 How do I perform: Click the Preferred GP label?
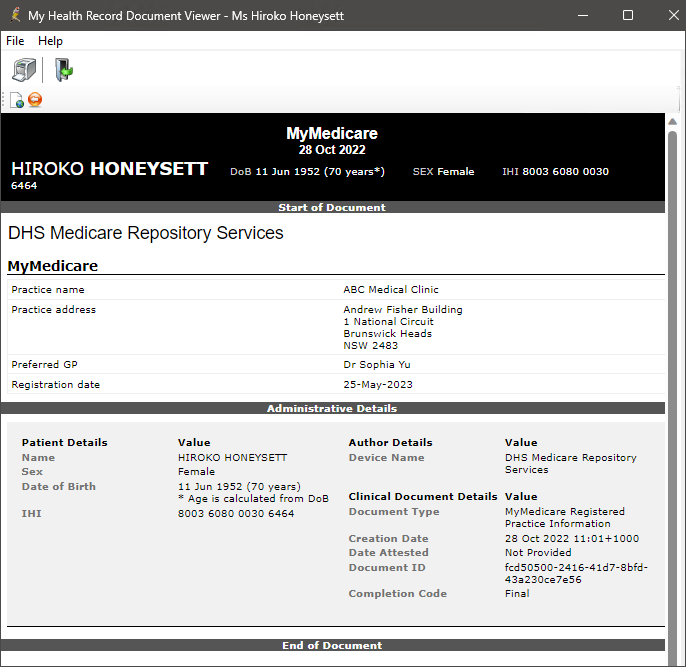44,364
